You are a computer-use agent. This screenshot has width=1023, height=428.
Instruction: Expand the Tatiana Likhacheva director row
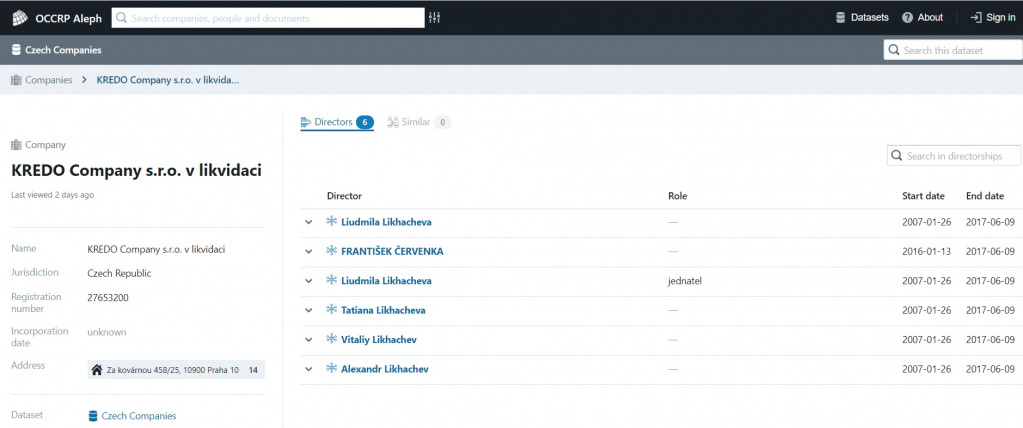(x=309, y=311)
